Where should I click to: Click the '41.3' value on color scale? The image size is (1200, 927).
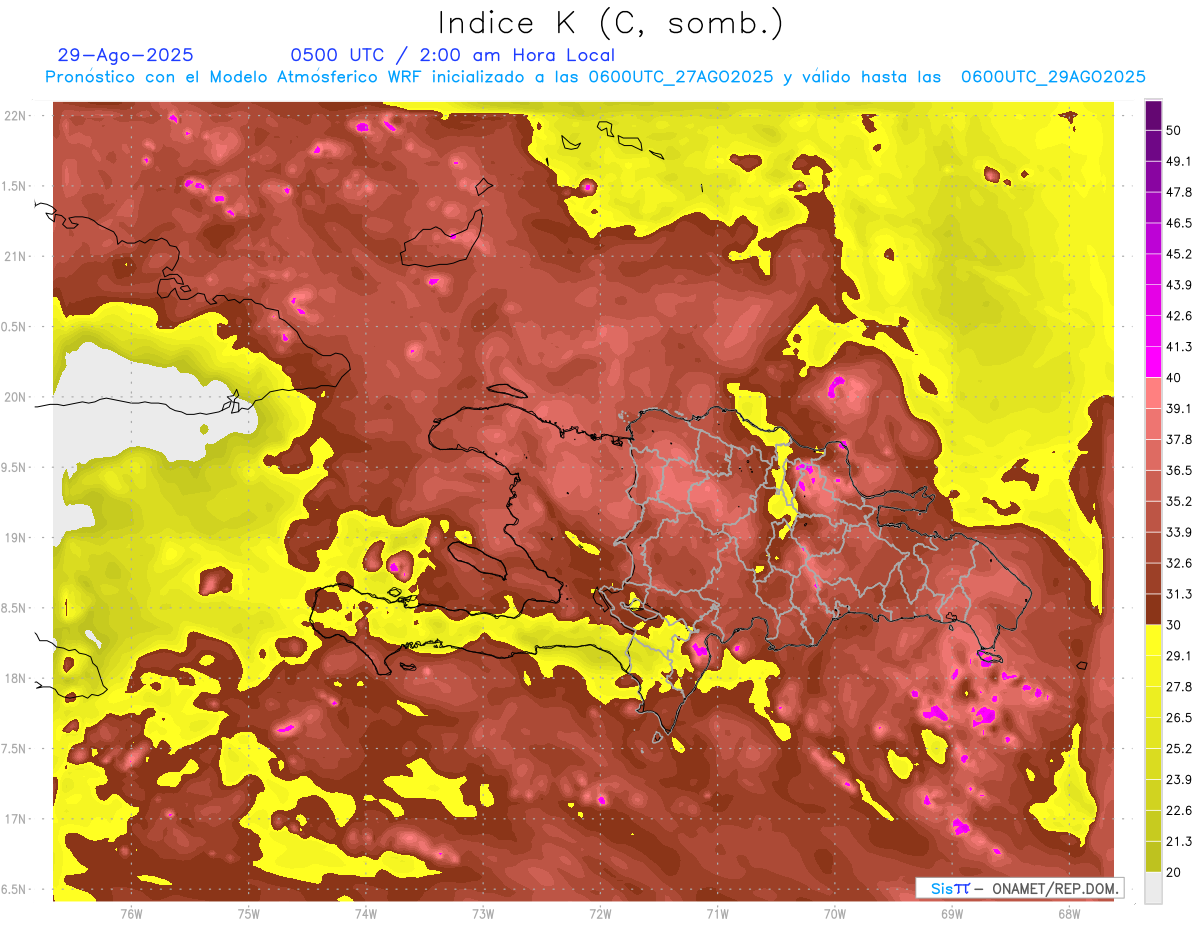[1178, 347]
